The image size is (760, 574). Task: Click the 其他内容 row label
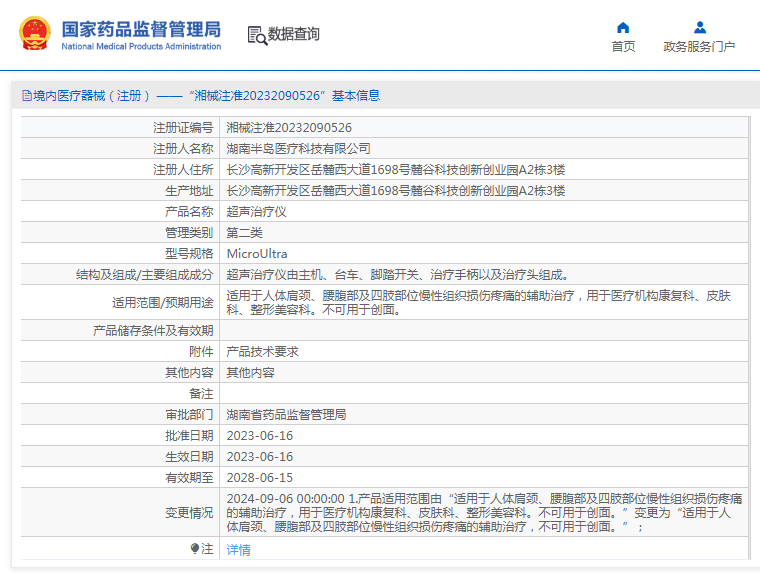click(x=190, y=372)
